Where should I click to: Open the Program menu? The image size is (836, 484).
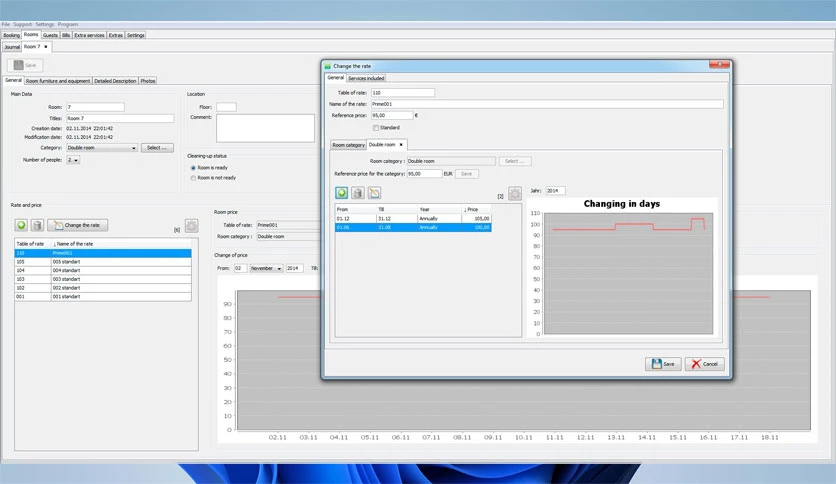pyautogui.click(x=68, y=24)
